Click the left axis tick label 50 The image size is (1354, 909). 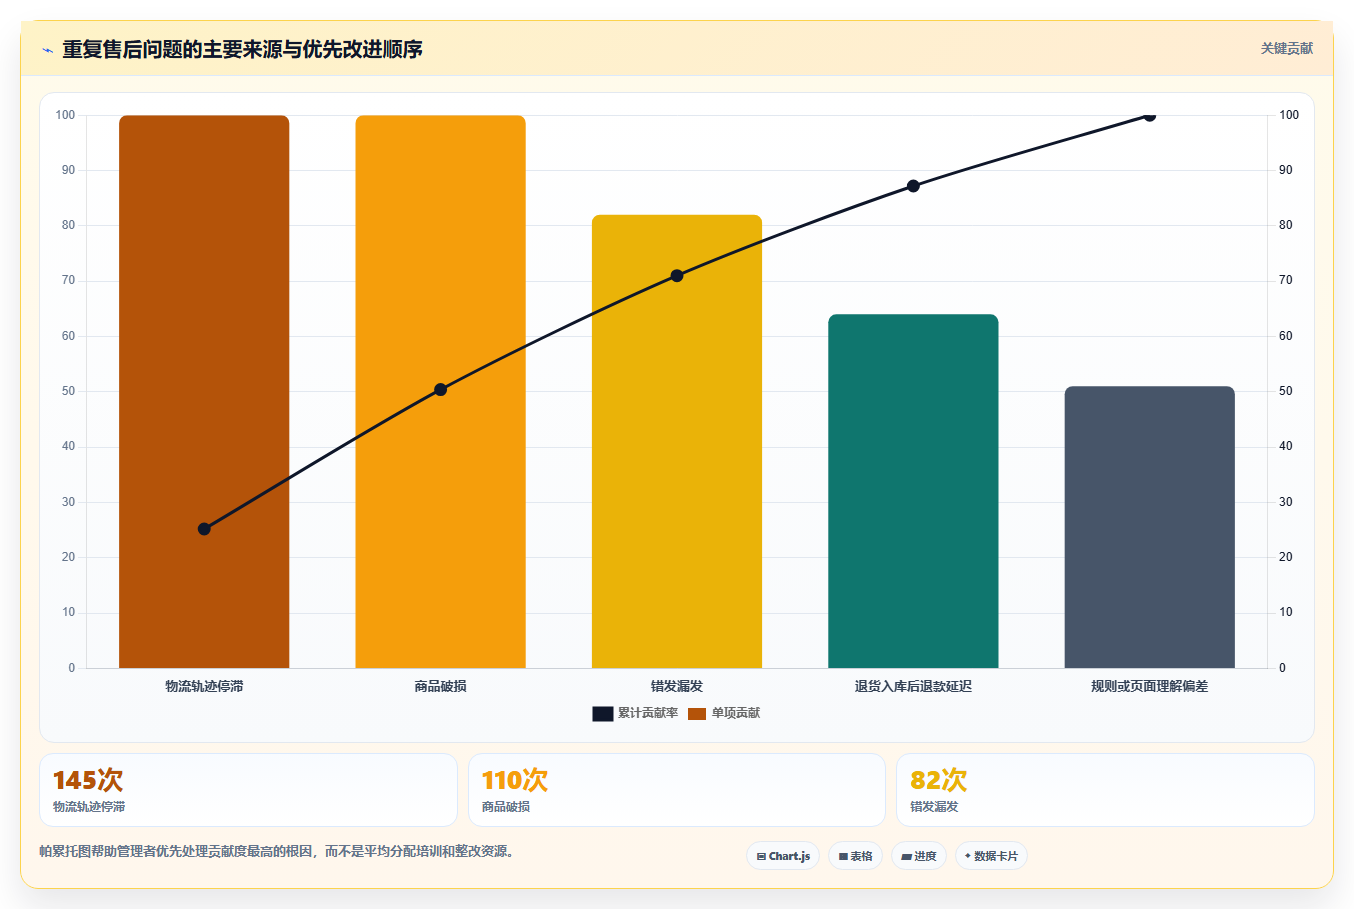(68, 391)
